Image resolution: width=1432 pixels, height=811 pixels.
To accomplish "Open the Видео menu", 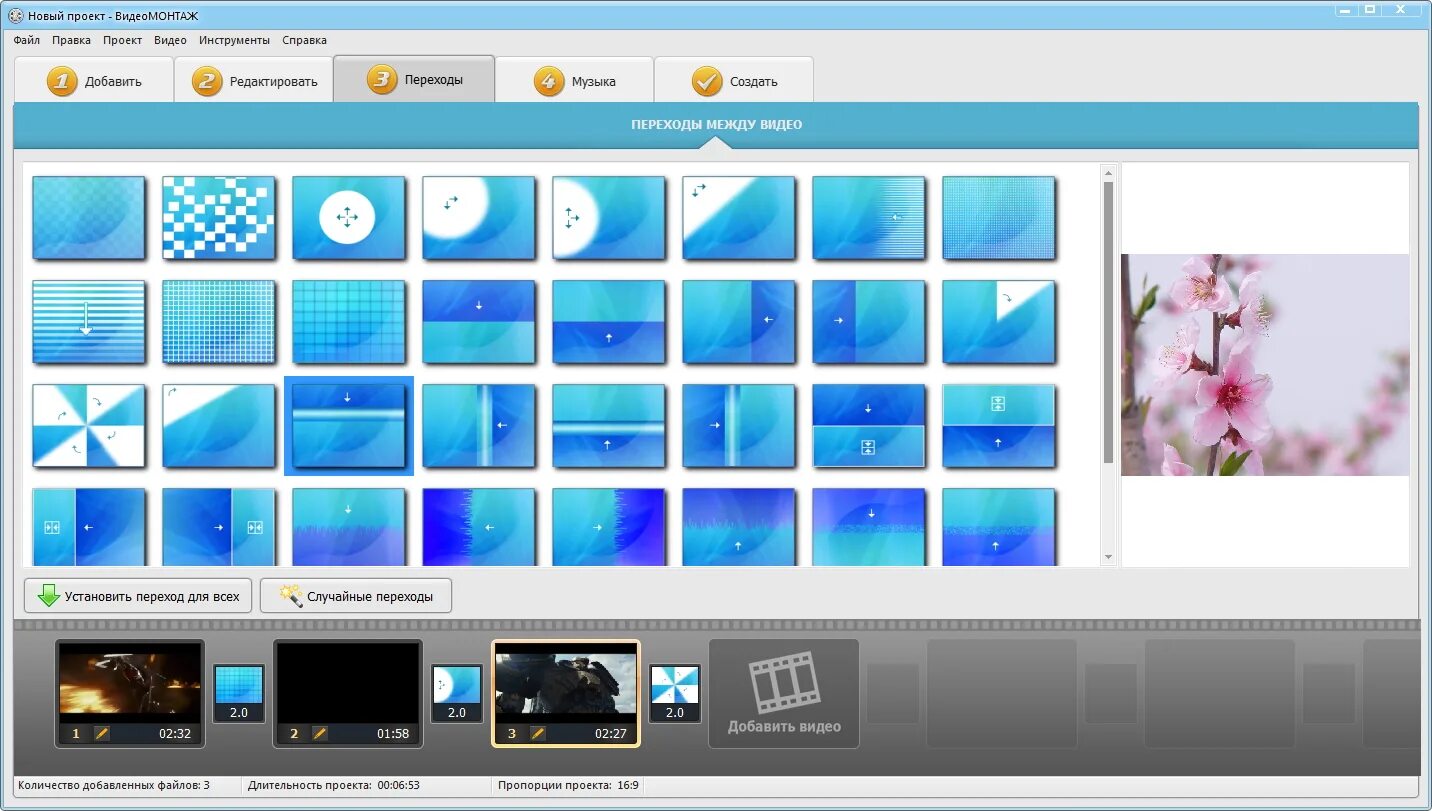I will coord(170,40).
